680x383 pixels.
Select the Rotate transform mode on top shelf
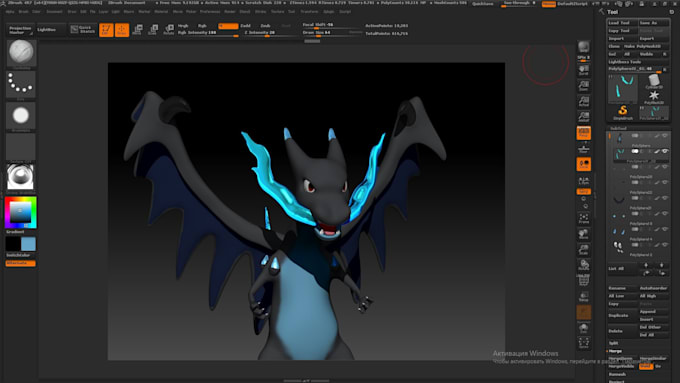(169, 30)
